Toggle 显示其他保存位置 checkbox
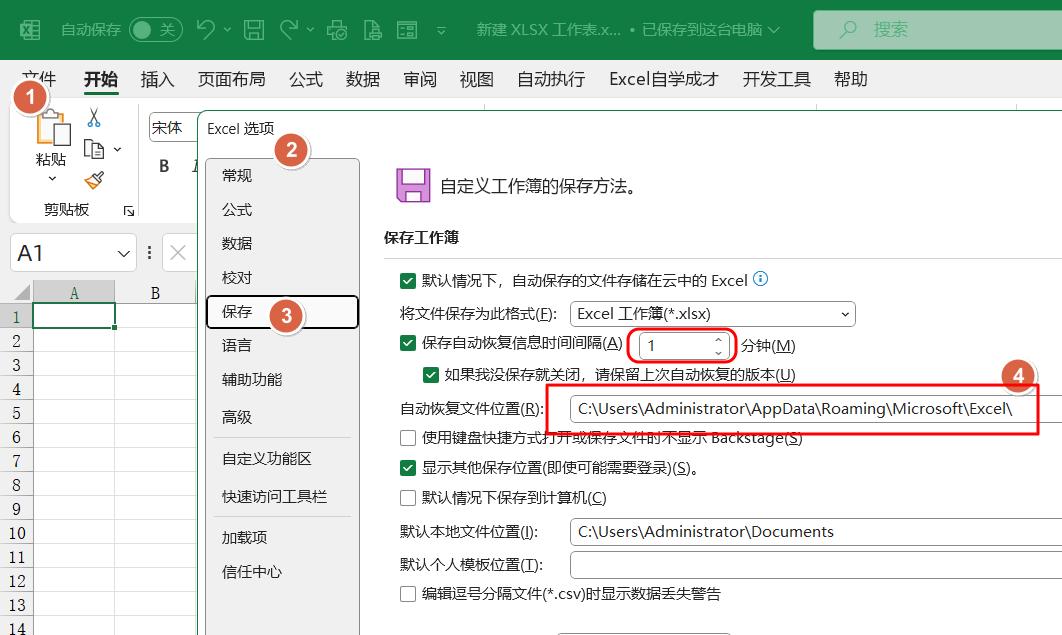 [408, 468]
